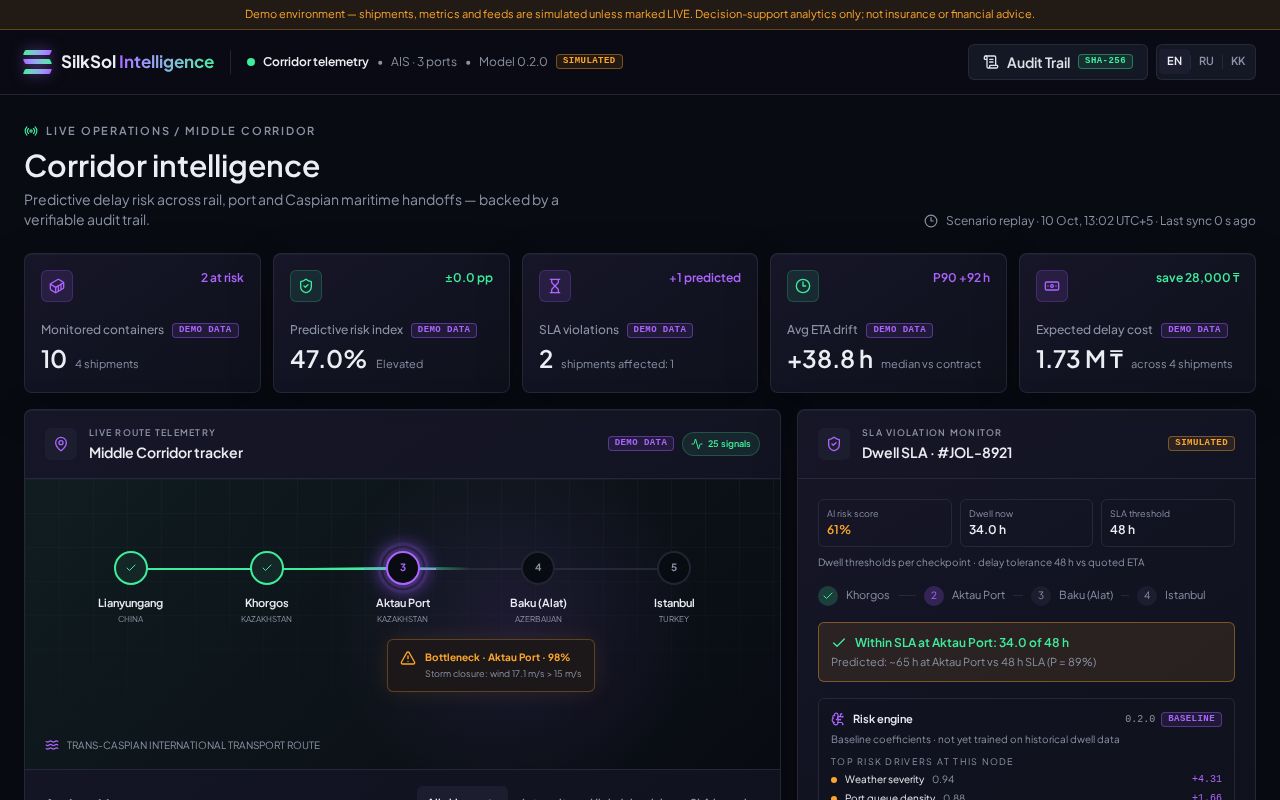Viewport: 1280px width, 800px height.
Task: Click the shield icon of SLA Violation Monitor
Action: (834, 444)
